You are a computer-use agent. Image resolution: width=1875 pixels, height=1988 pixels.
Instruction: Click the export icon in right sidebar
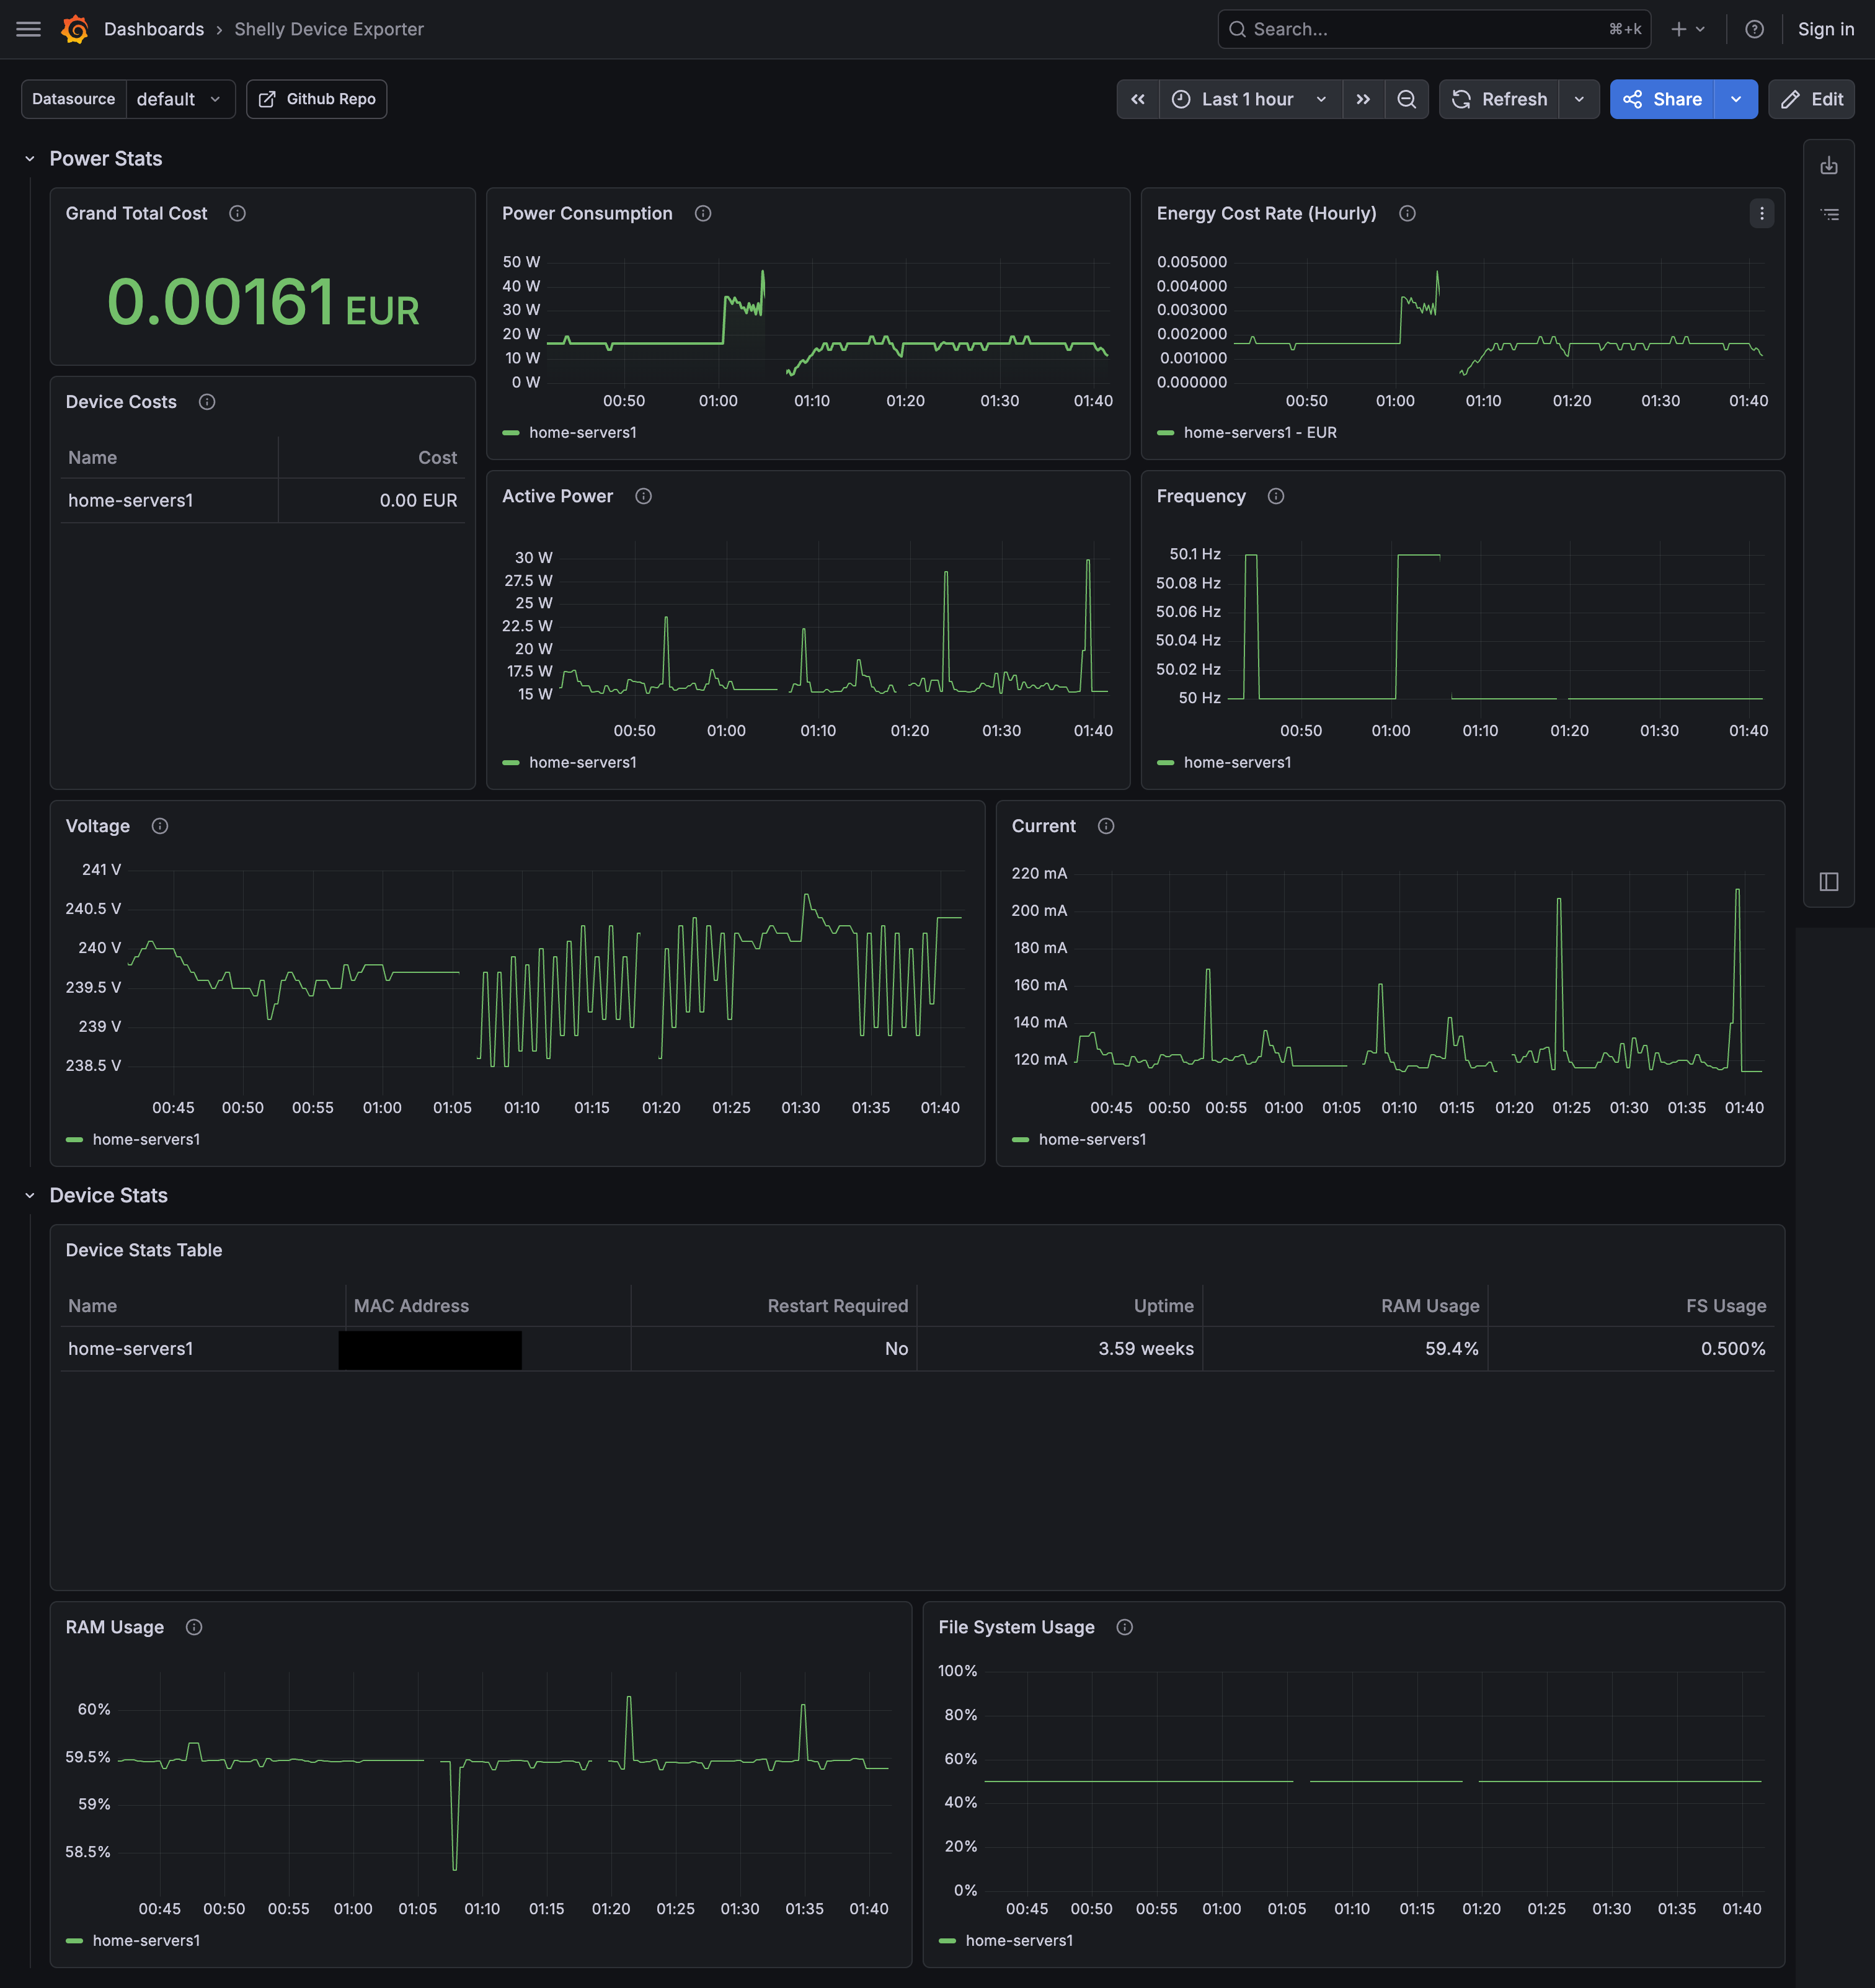point(1829,166)
